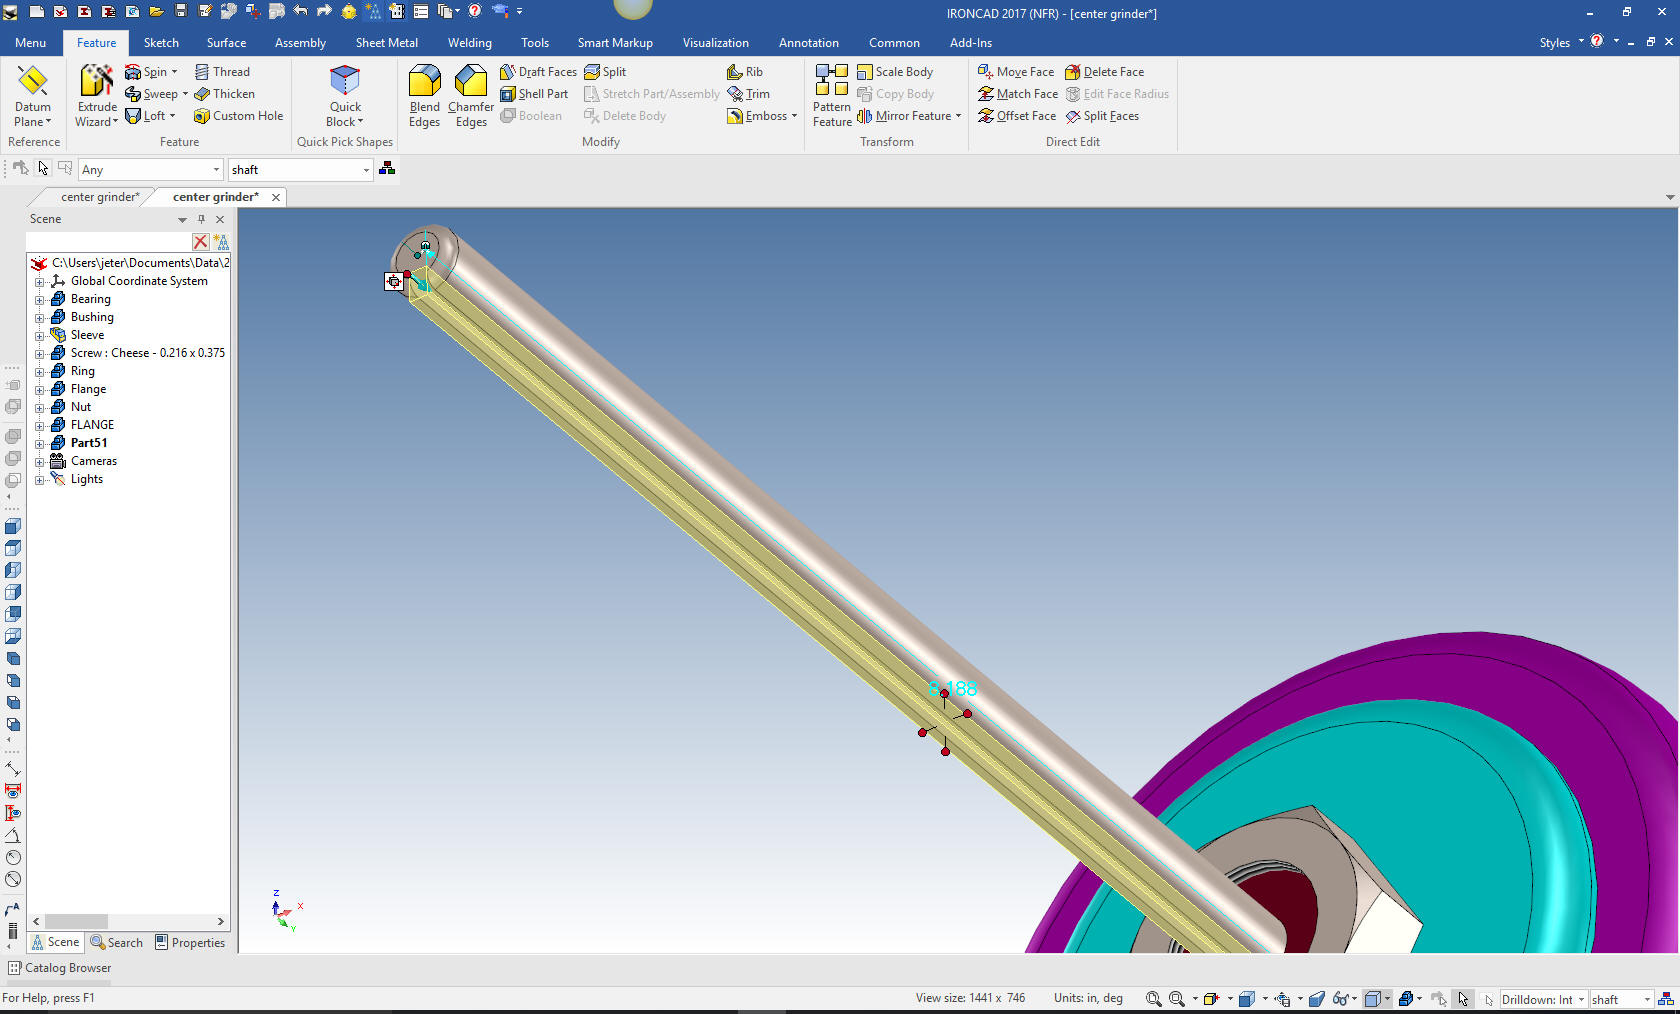Click the Thread tool
Viewport: 1680px width, 1014px height.
tap(222, 72)
